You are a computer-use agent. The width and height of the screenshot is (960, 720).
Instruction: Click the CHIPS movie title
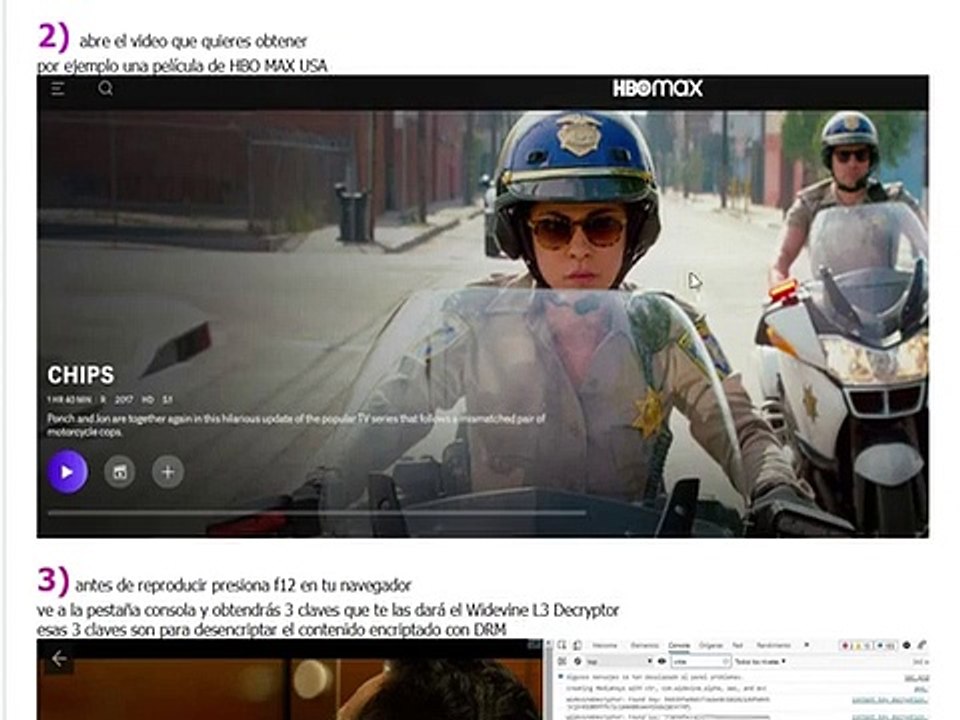coord(81,375)
